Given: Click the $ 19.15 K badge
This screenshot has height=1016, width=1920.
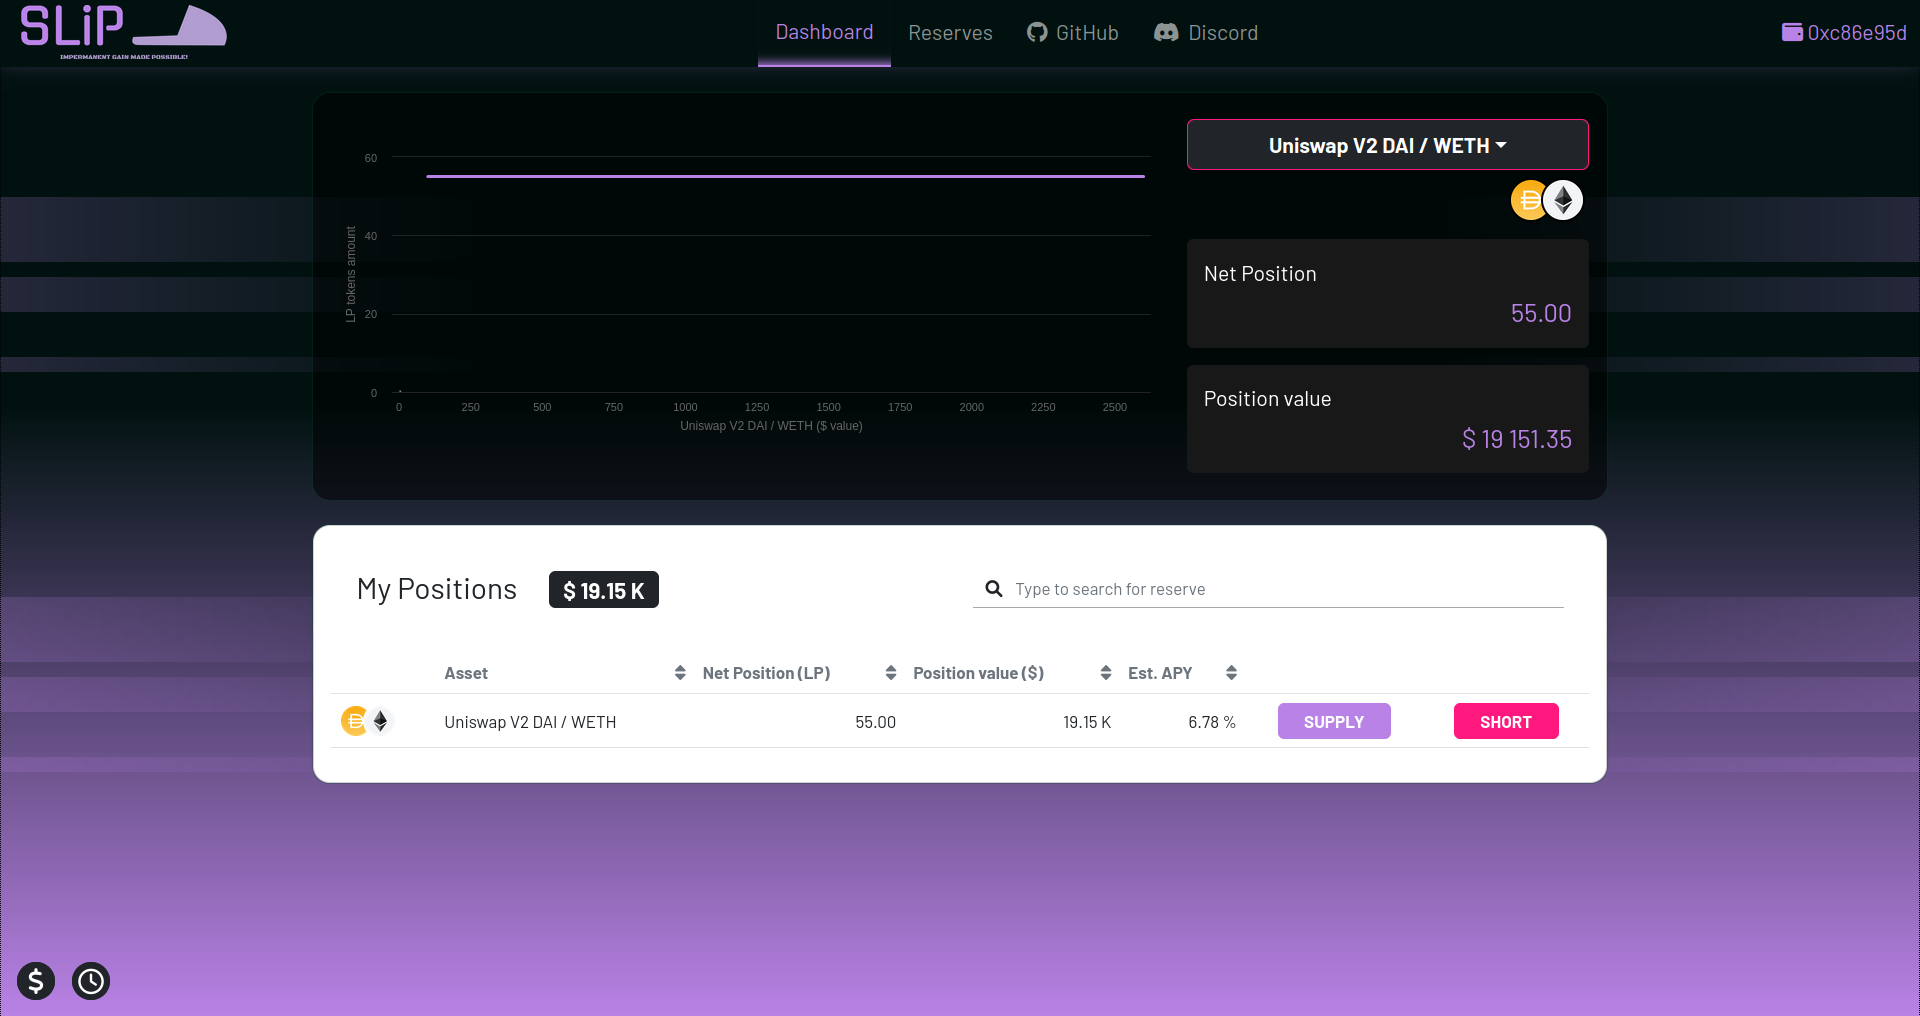Looking at the screenshot, I should 603,590.
